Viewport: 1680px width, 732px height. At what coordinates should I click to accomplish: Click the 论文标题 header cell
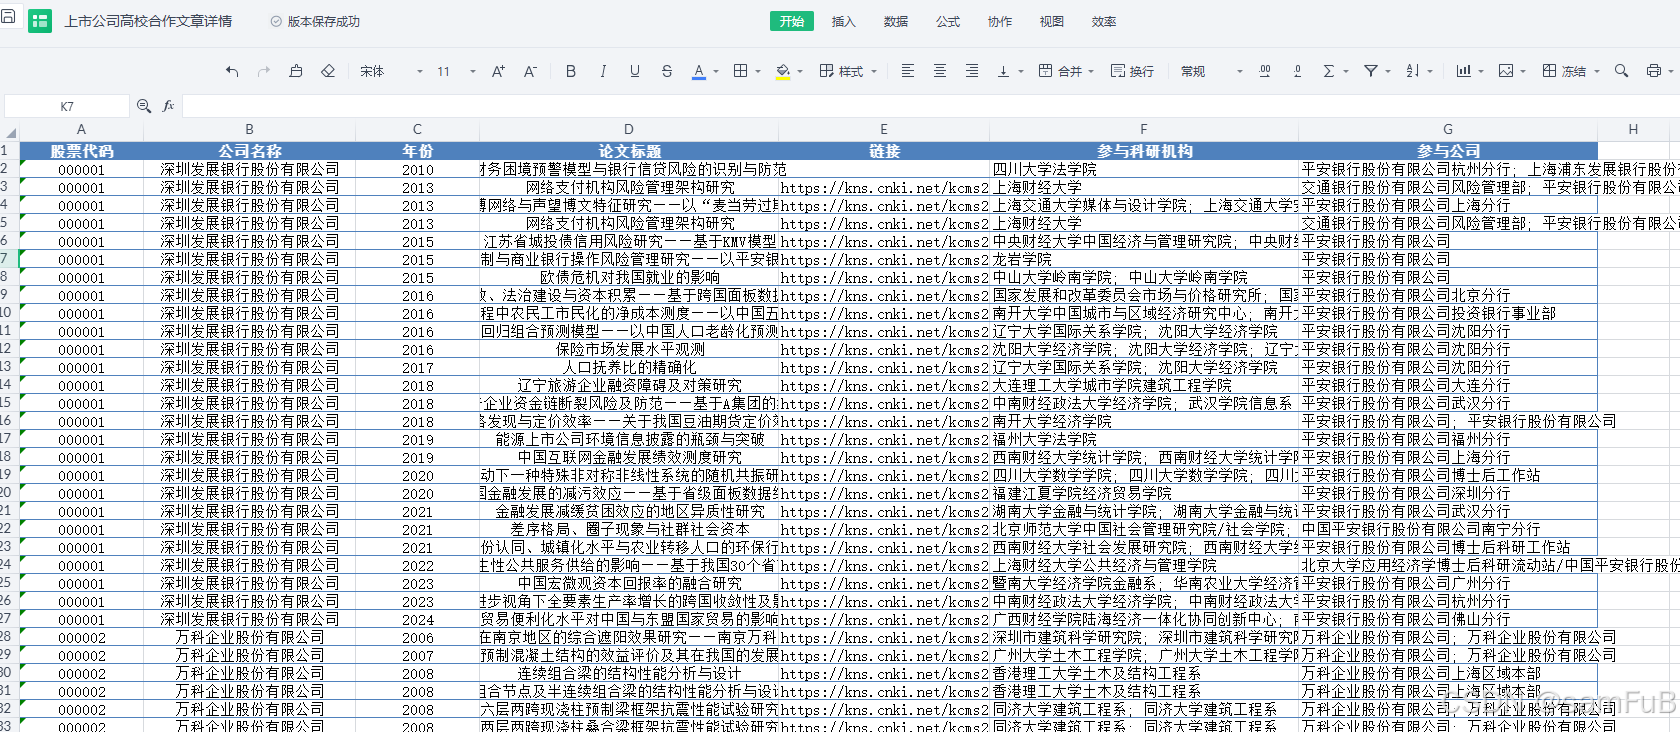point(629,151)
